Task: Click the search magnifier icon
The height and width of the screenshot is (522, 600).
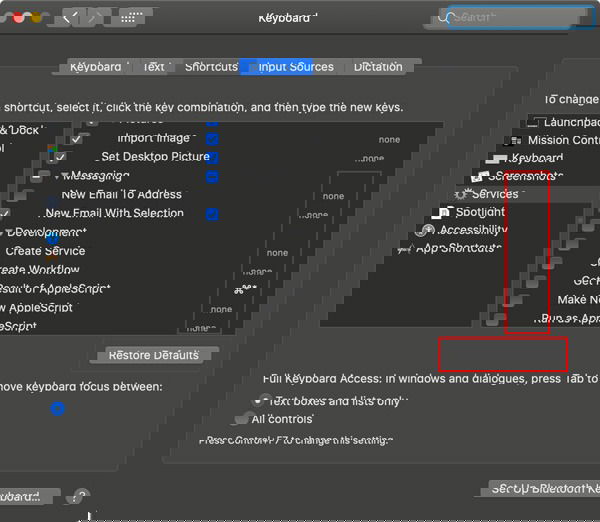Action: point(445,17)
